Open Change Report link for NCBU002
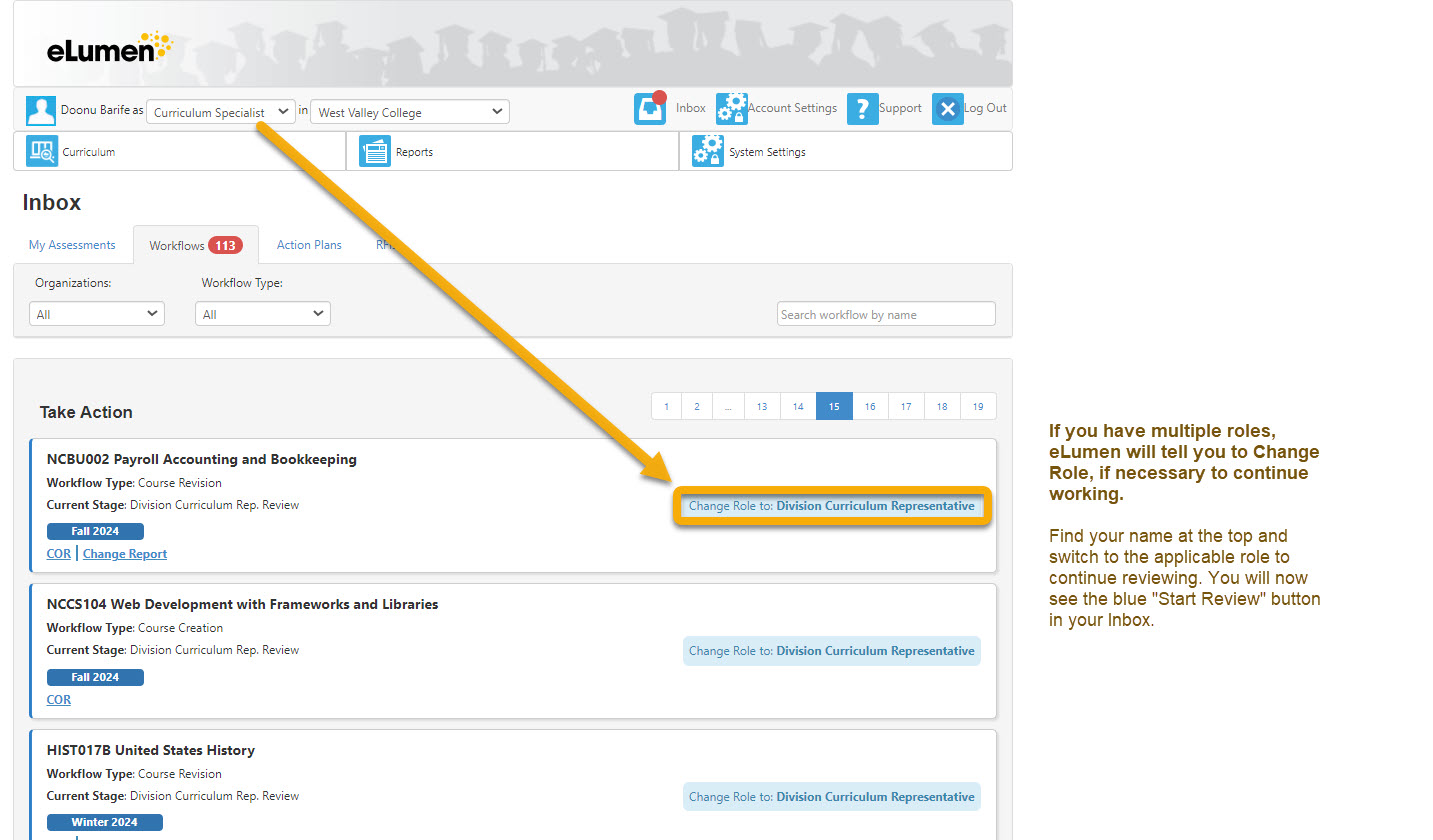The width and height of the screenshot is (1433, 840). coord(125,554)
